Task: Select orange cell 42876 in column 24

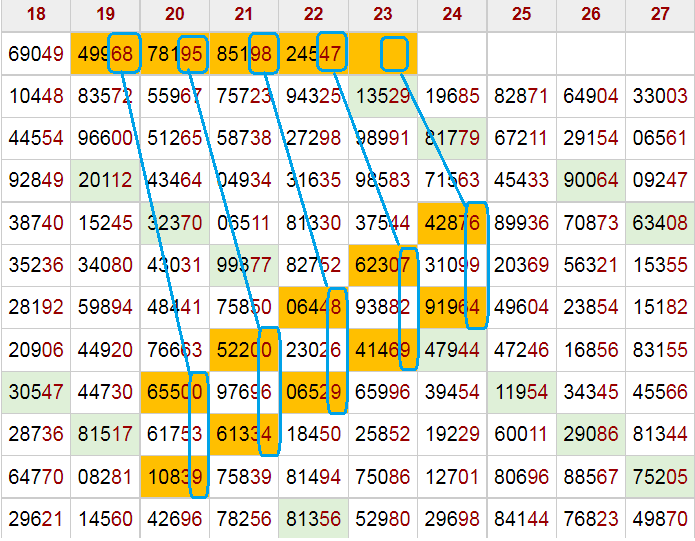Action: coord(452,224)
